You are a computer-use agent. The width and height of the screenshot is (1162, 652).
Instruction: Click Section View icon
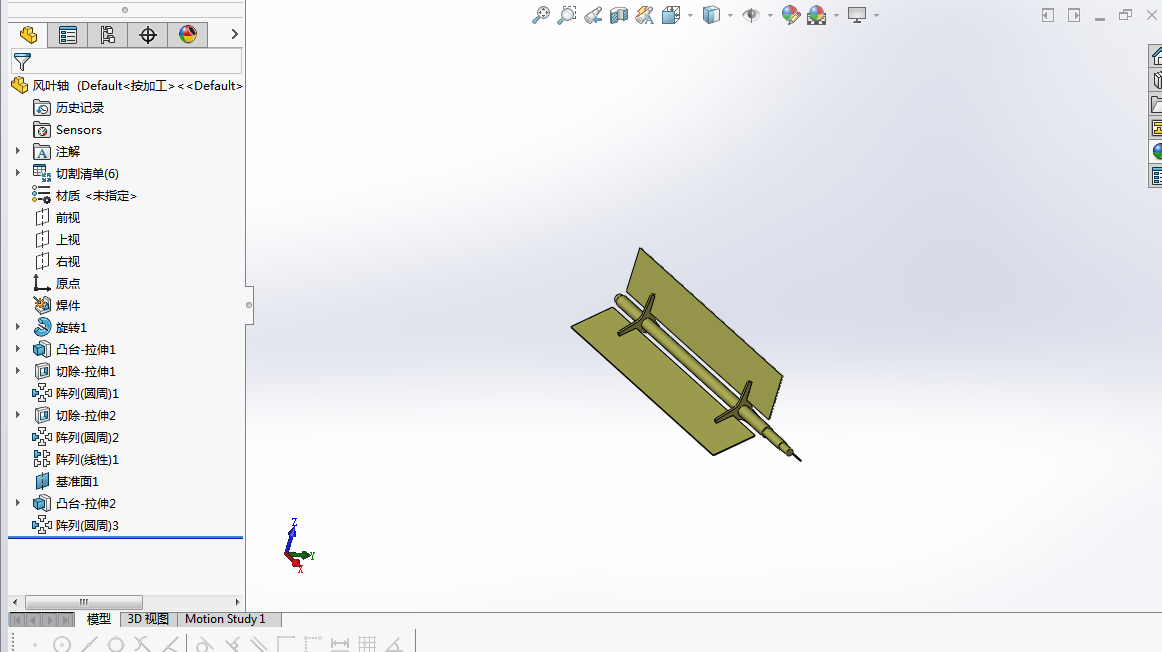click(619, 15)
